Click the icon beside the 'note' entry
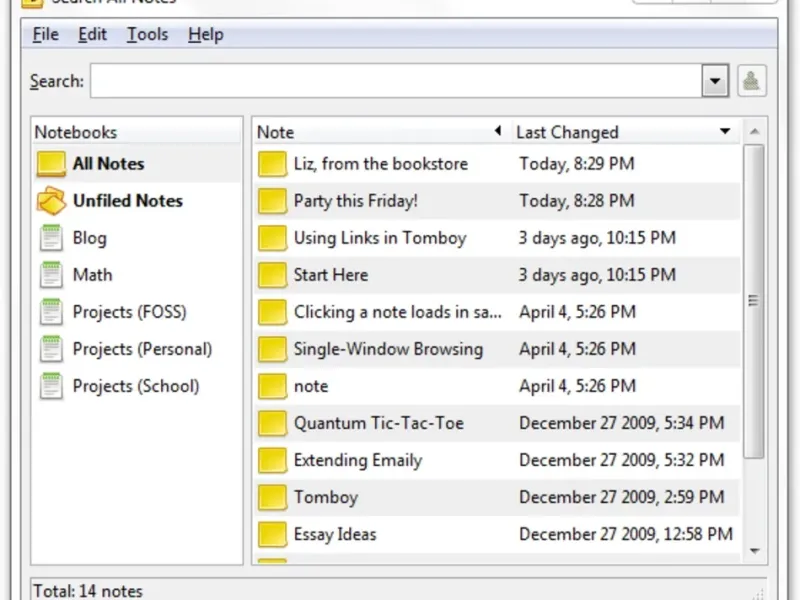 272,386
